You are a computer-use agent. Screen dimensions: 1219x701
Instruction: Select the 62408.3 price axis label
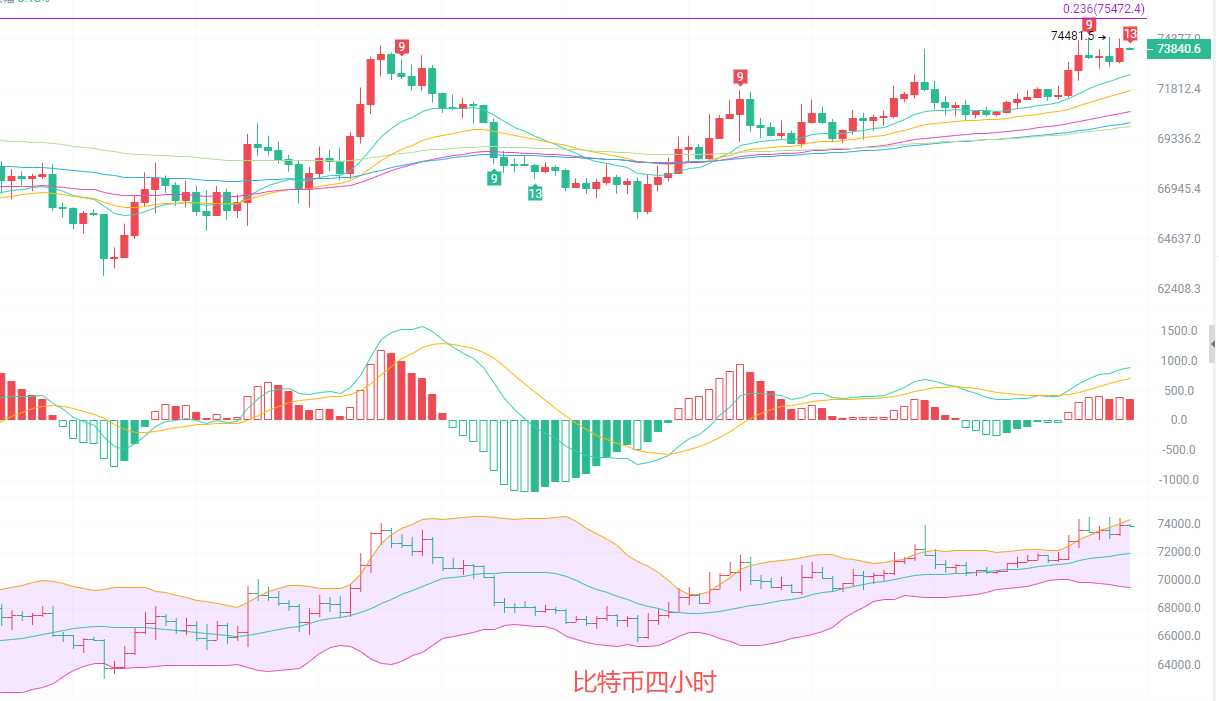click(x=1178, y=289)
